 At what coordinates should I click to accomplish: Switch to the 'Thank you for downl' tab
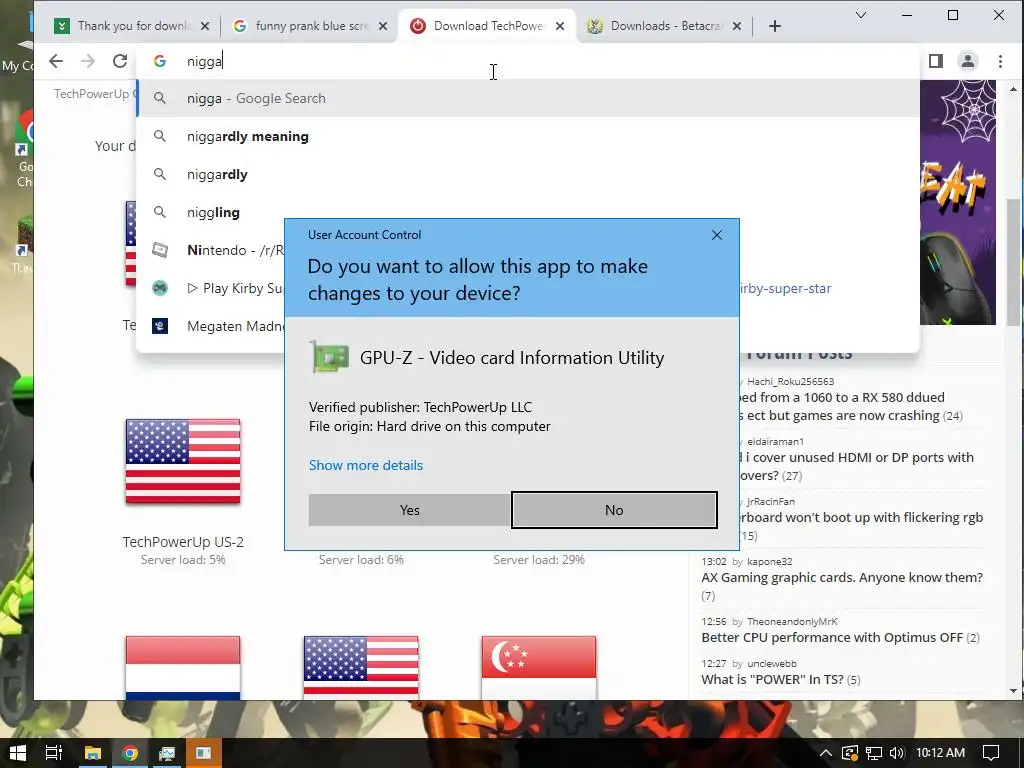pyautogui.click(x=133, y=26)
